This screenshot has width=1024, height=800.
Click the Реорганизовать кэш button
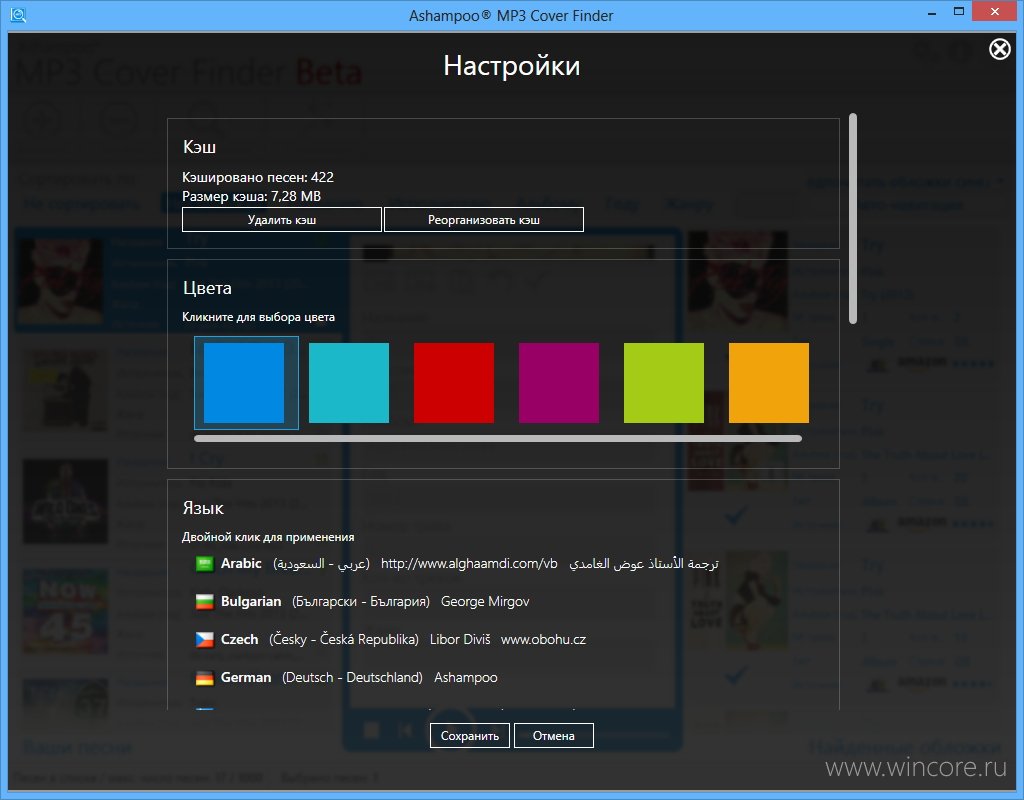click(x=483, y=219)
